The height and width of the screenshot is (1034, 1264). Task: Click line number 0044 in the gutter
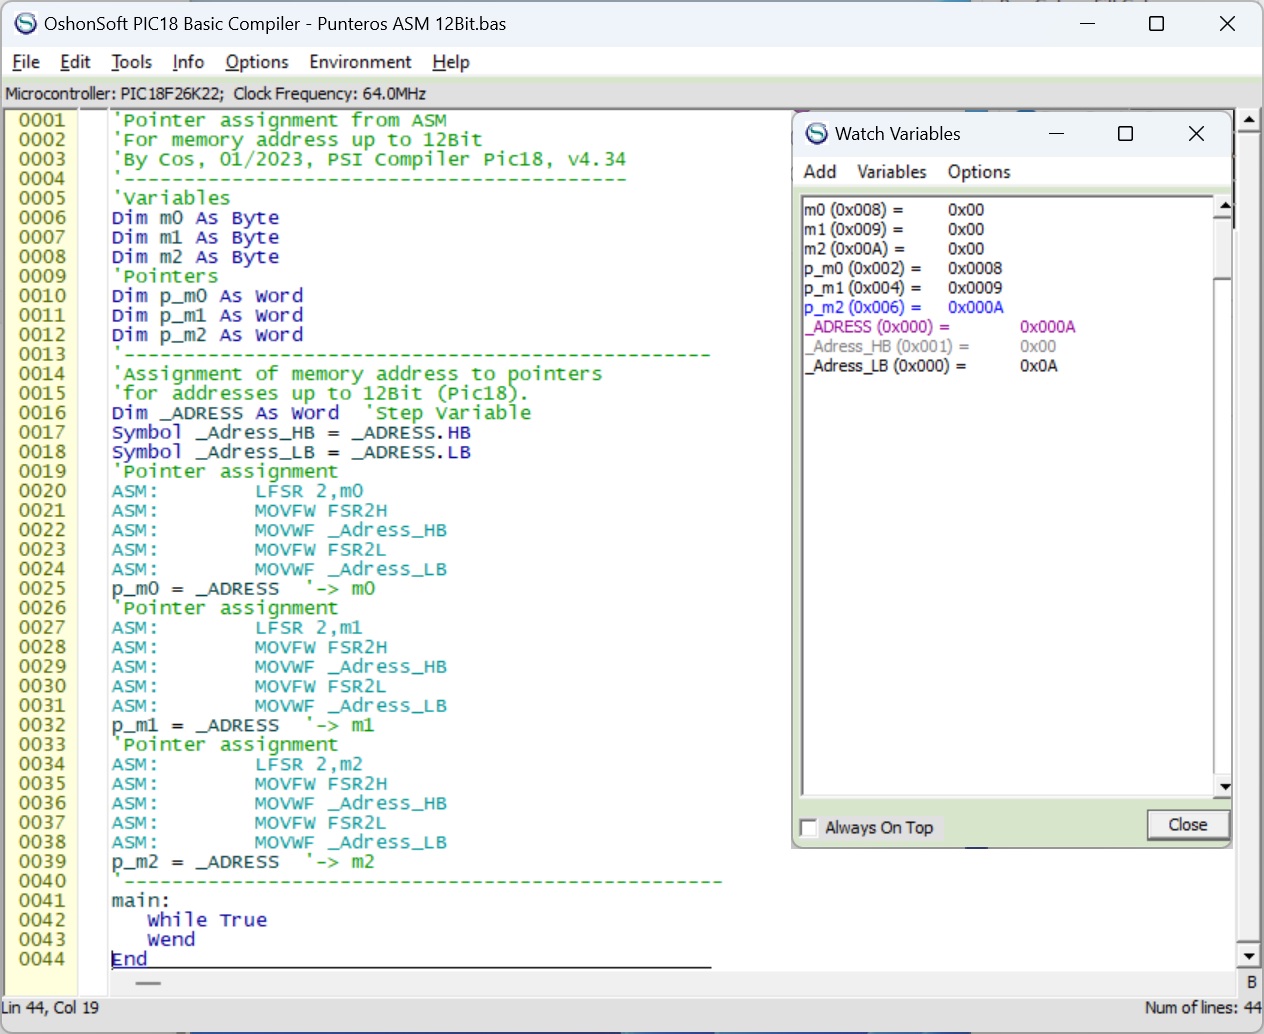point(42,959)
